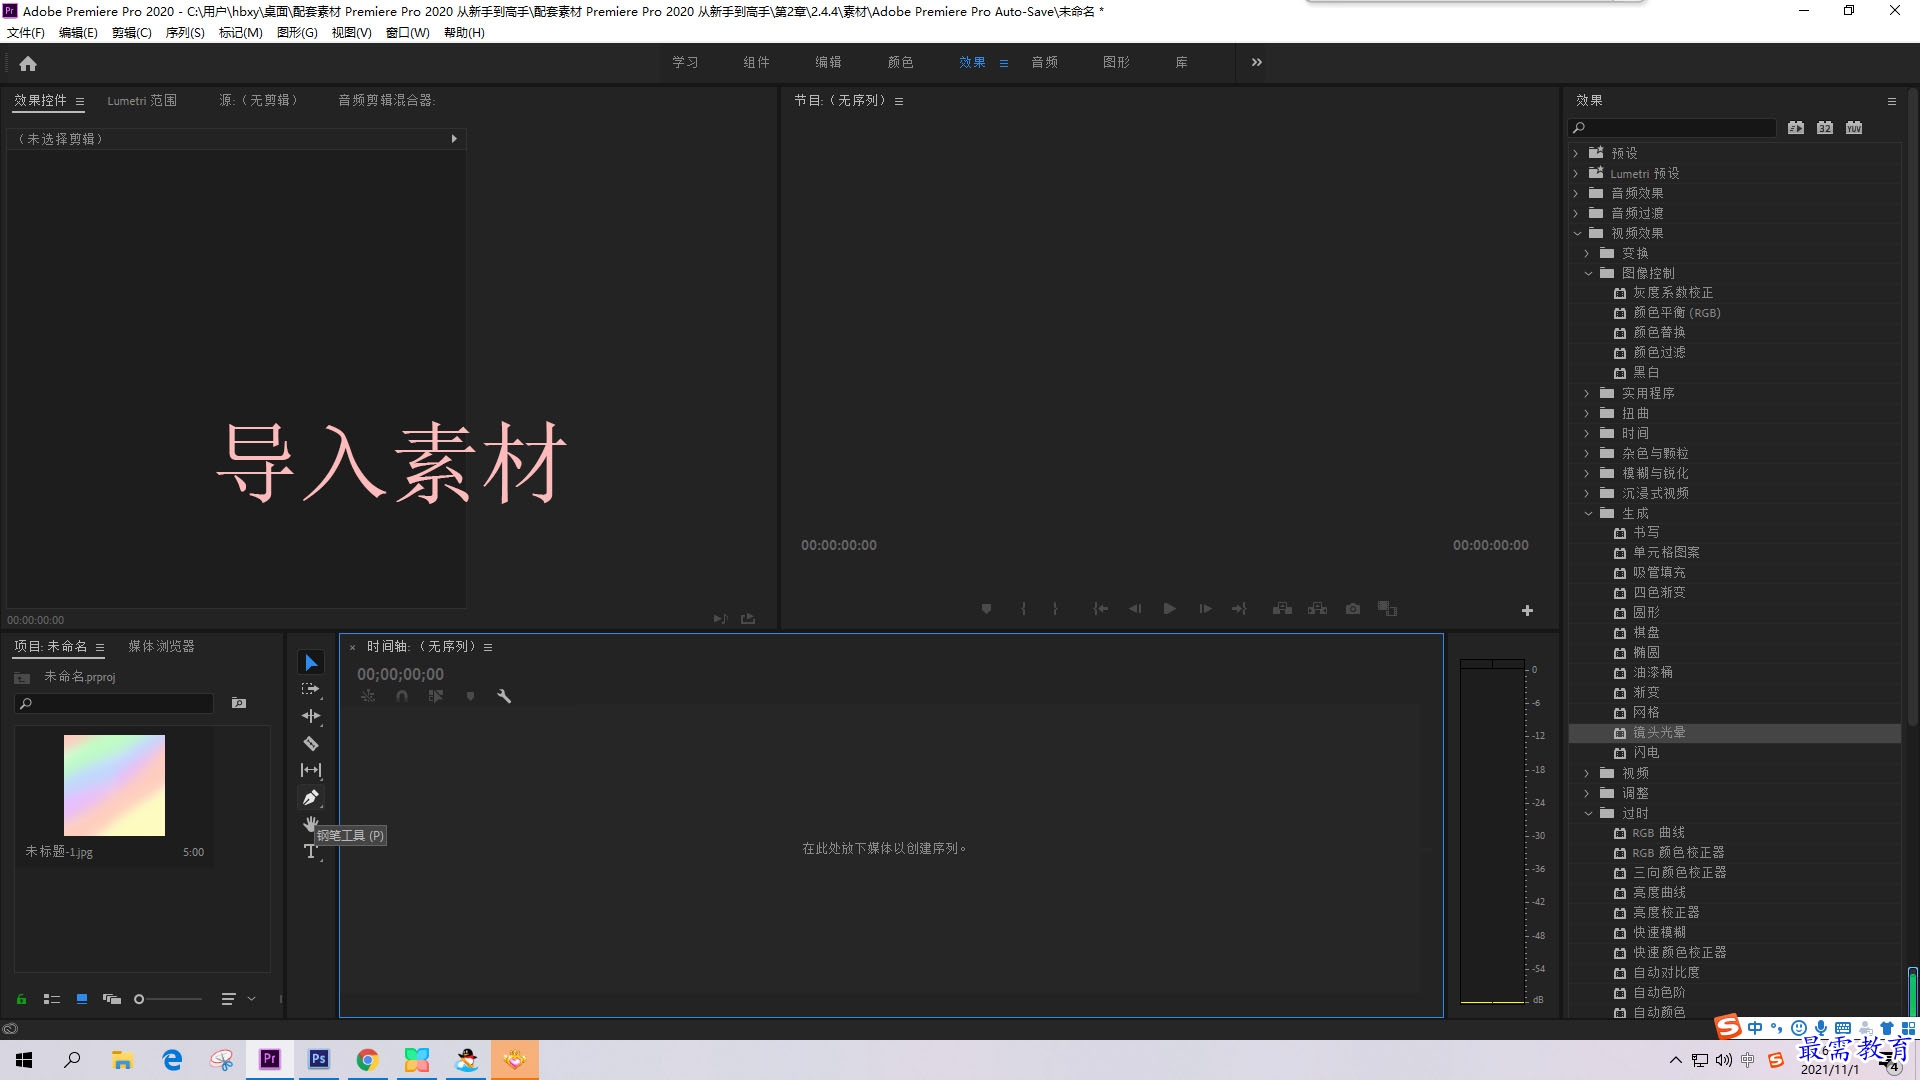
Task: Click the Home icon
Action: (28, 63)
